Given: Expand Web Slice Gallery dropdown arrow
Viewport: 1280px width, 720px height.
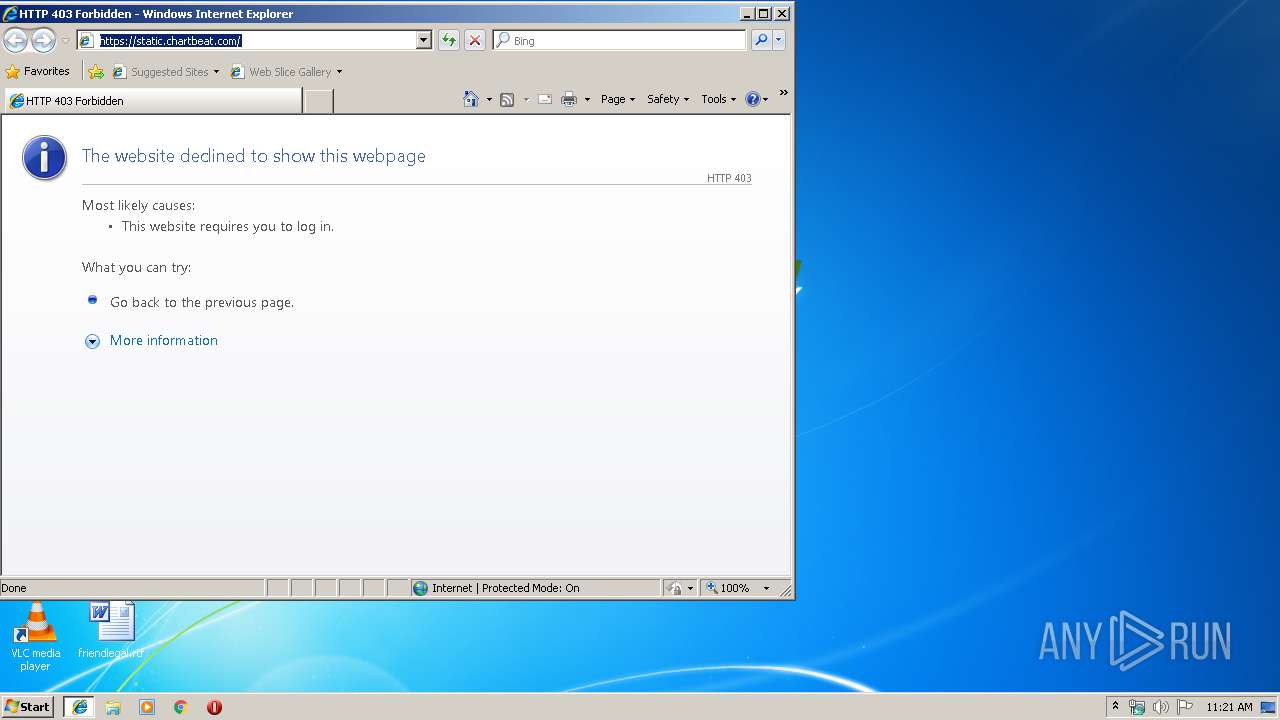Looking at the screenshot, I should tap(339, 72).
